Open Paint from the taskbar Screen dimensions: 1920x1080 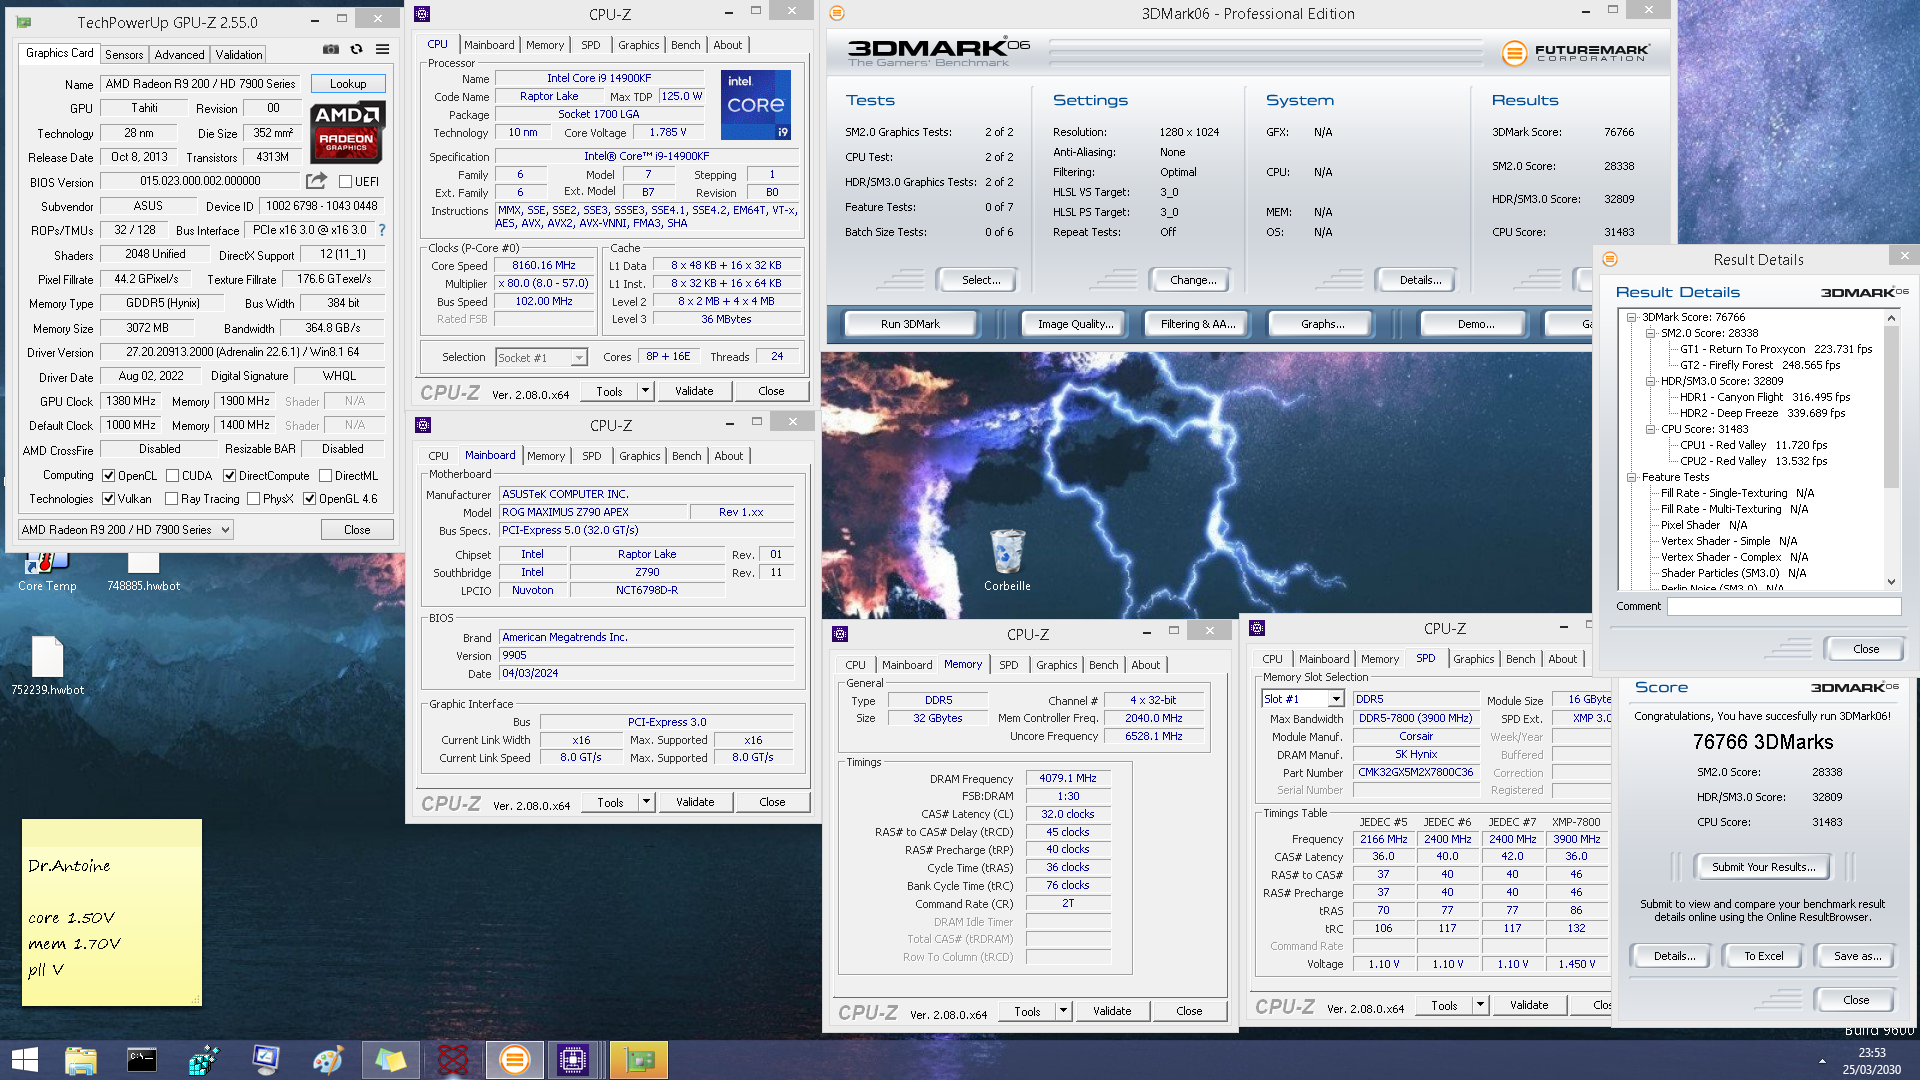(328, 1060)
